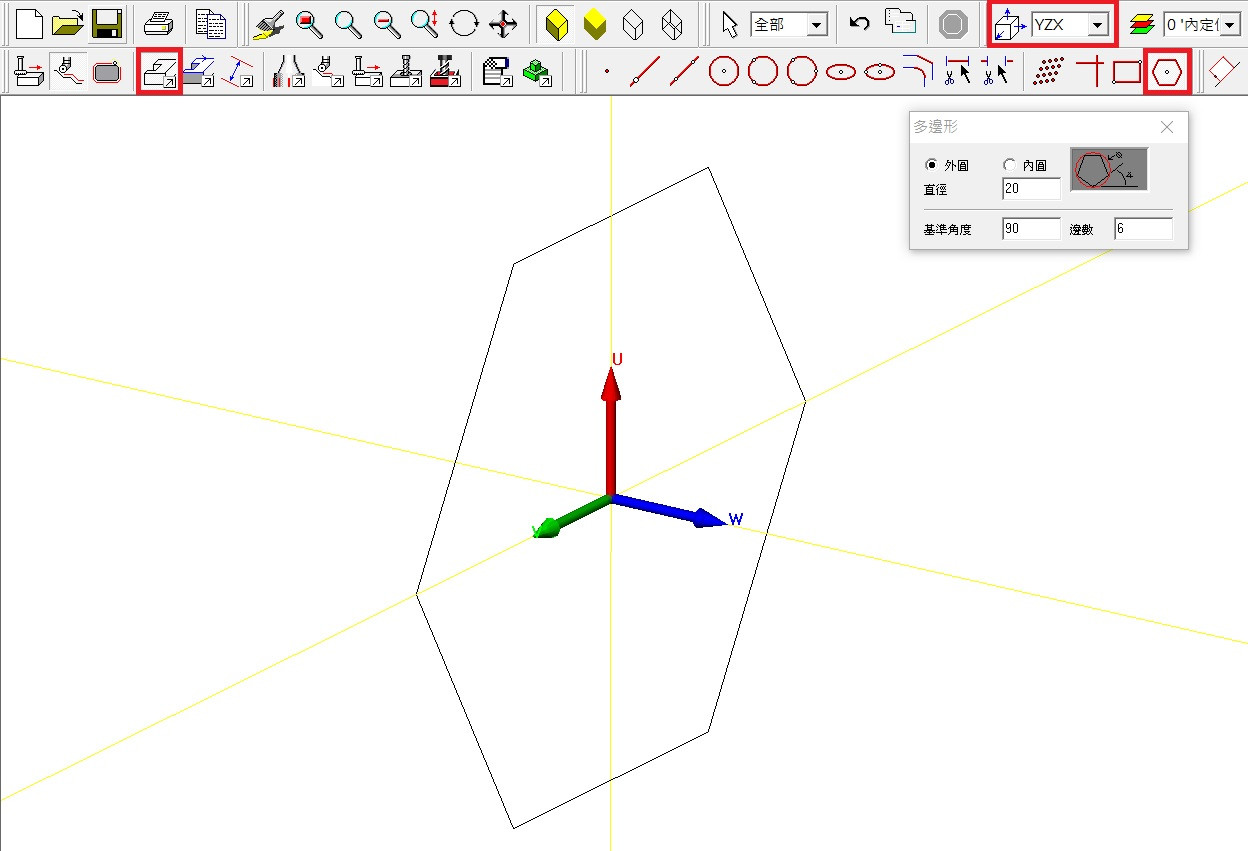Expand the layer dropdown showing 0 '內定
The height and width of the screenshot is (851, 1248).
(x=1230, y=25)
